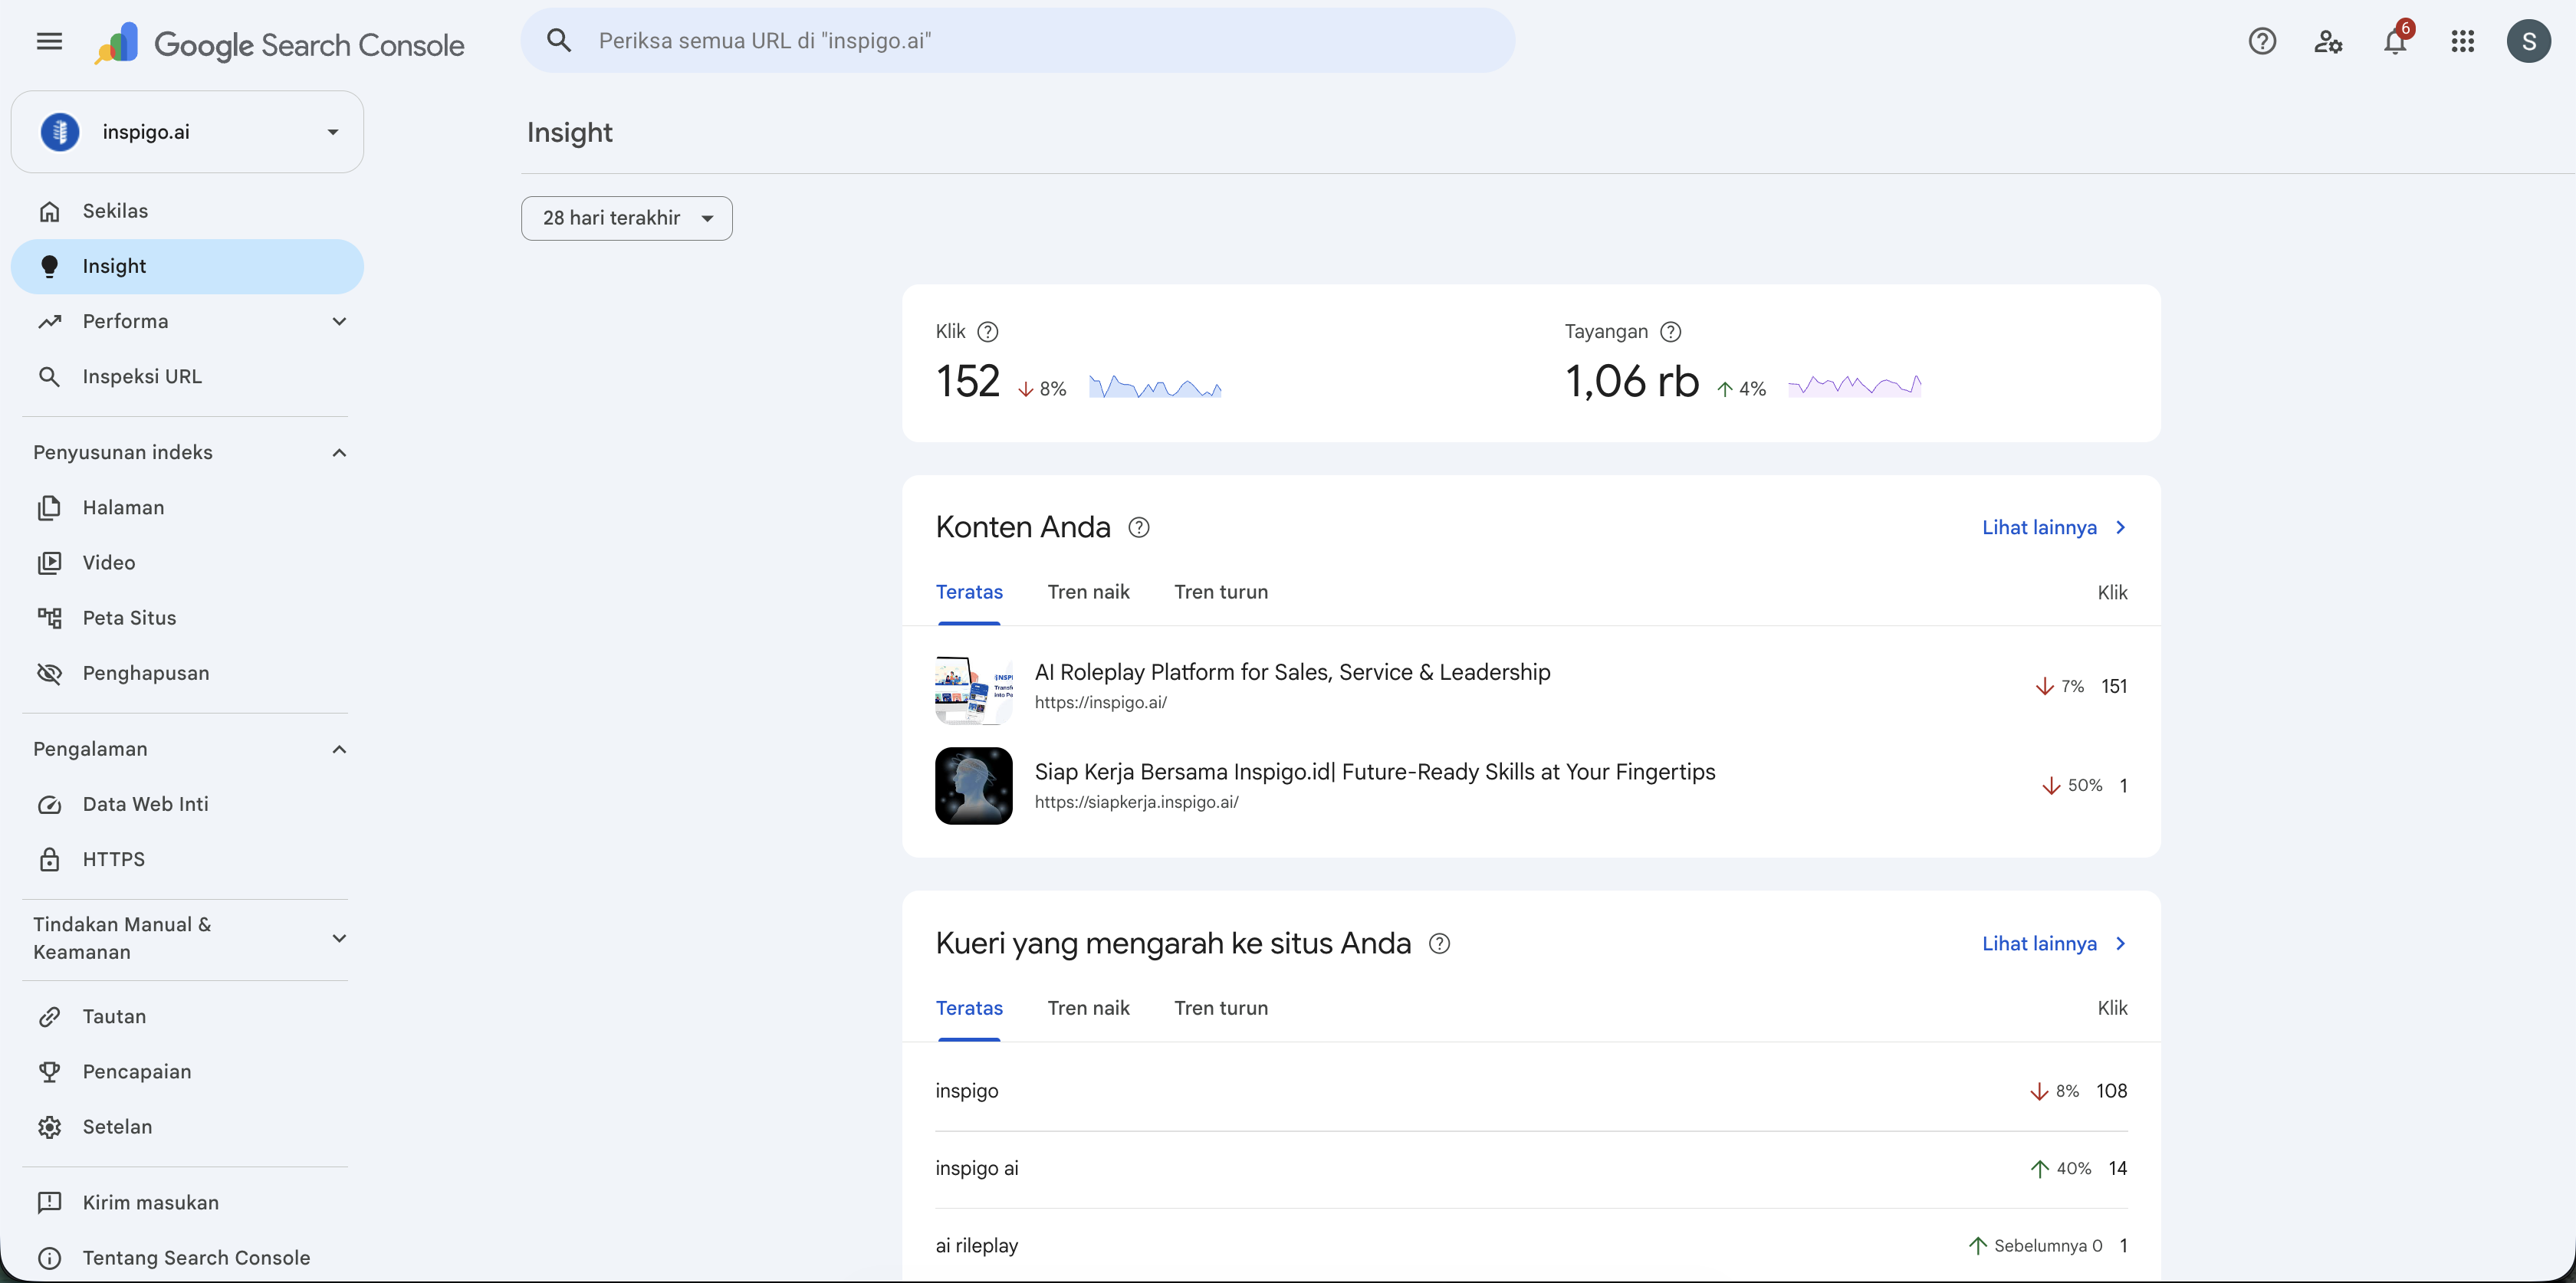Open the hamburger main menu

pos(49,41)
